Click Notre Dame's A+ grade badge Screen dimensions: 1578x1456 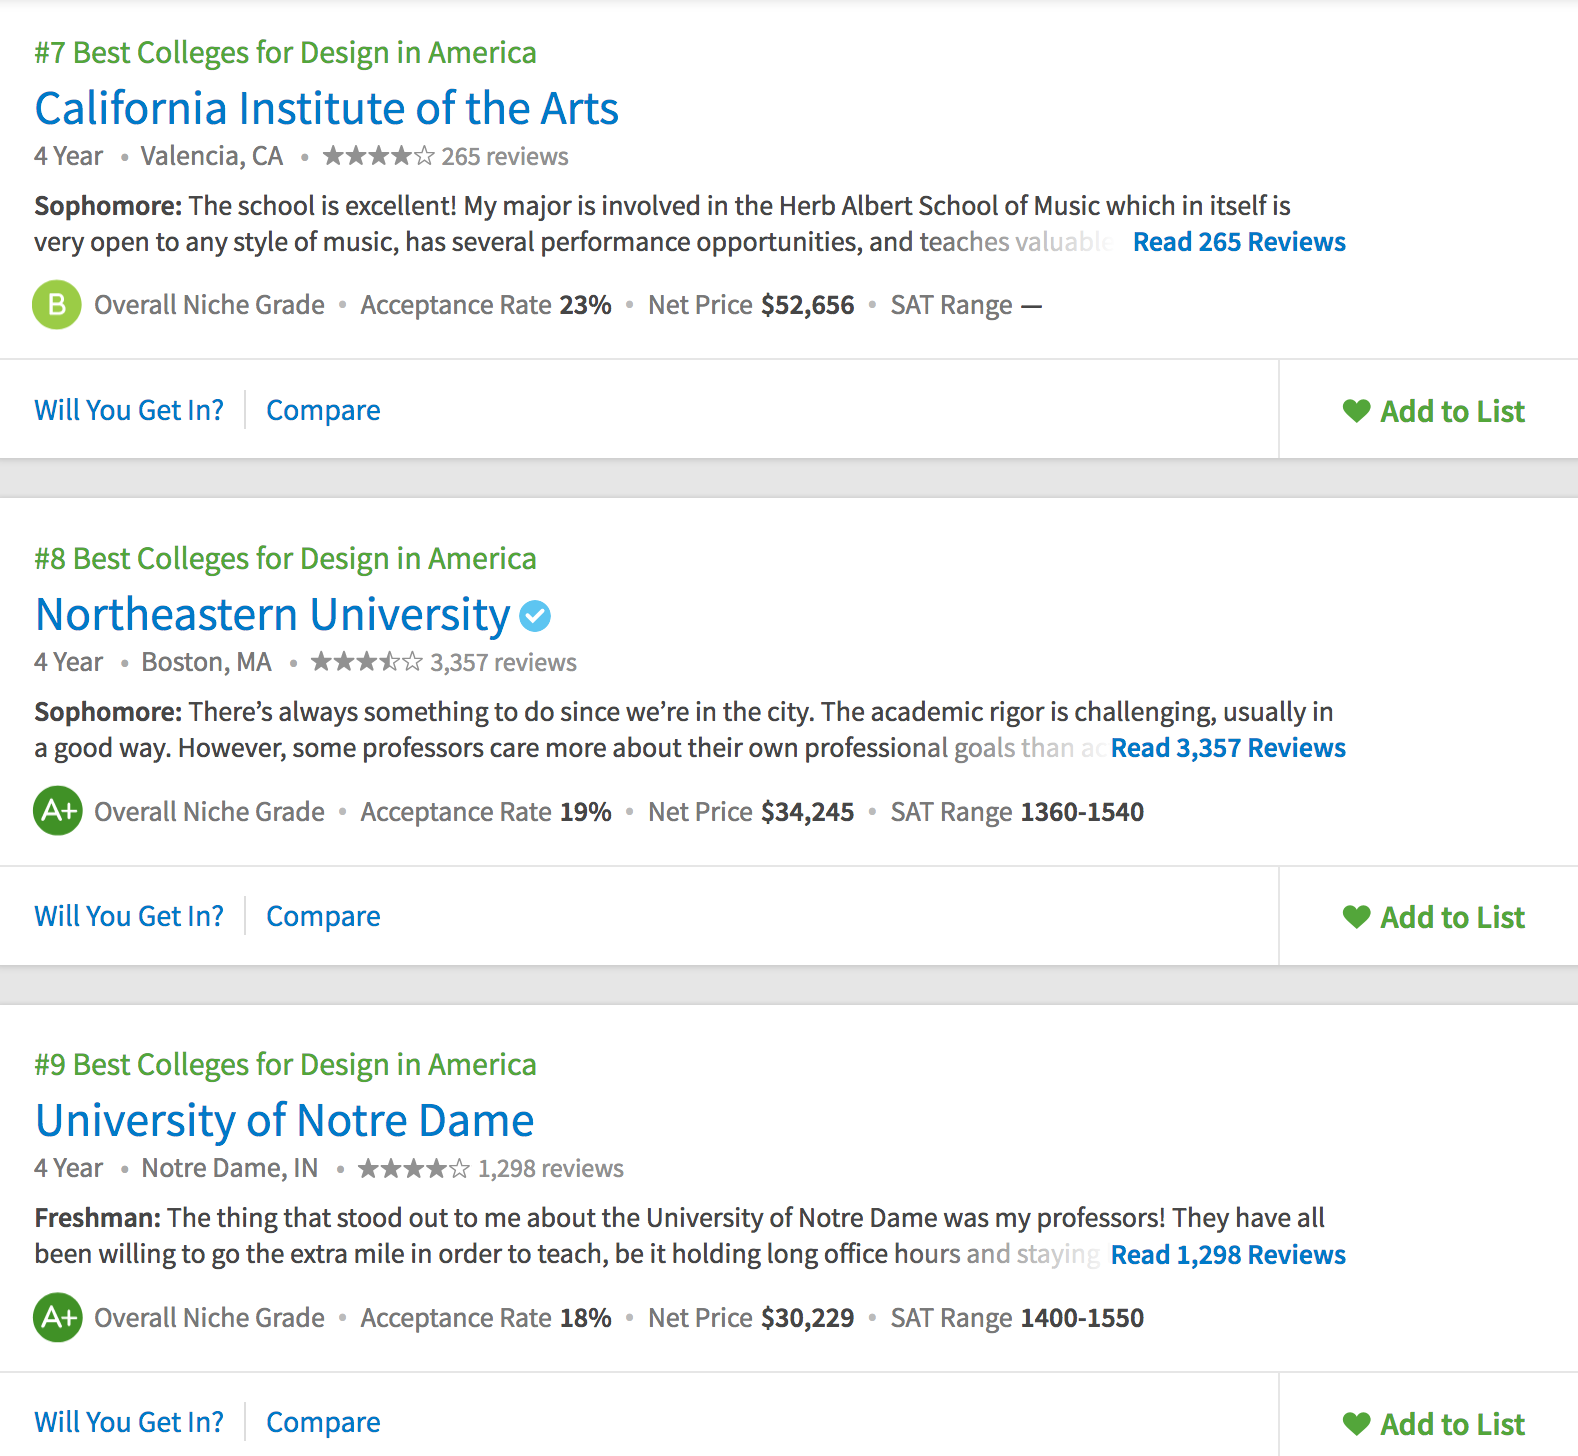(58, 1317)
